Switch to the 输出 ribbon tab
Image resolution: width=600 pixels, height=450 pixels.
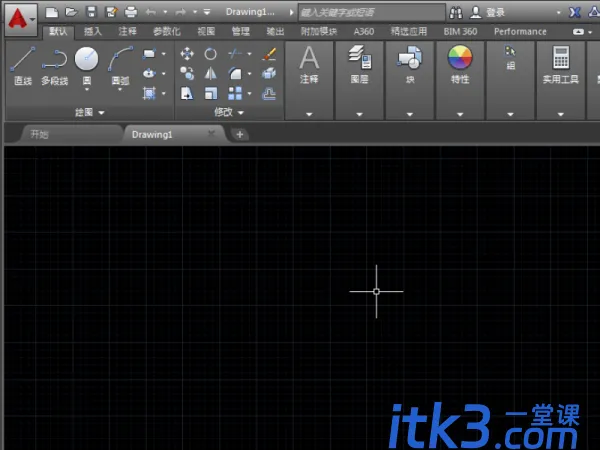[275, 31]
